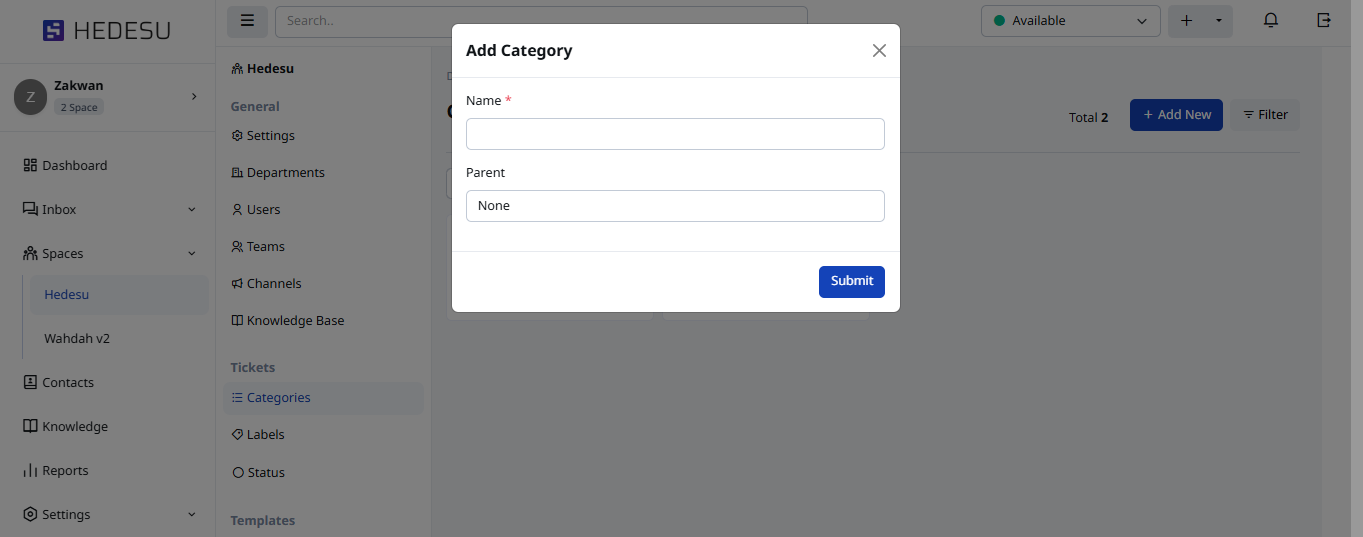Expand the Inbox menu chevron
The height and width of the screenshot is (537, 1363).
pyautogui.click(x=192, y=210)
